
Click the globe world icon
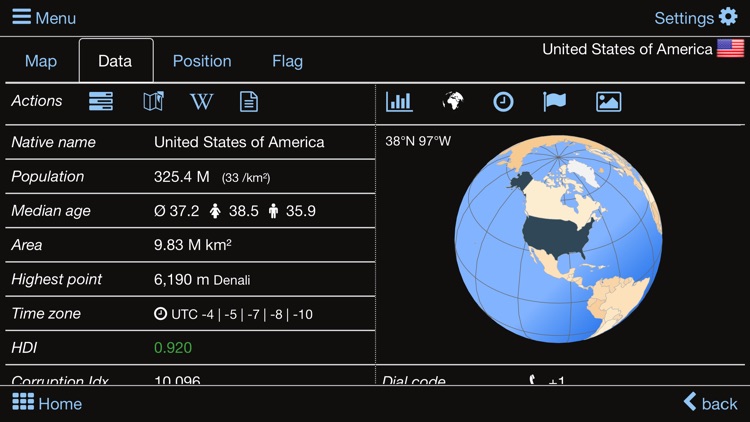click(x=452, y=101)
